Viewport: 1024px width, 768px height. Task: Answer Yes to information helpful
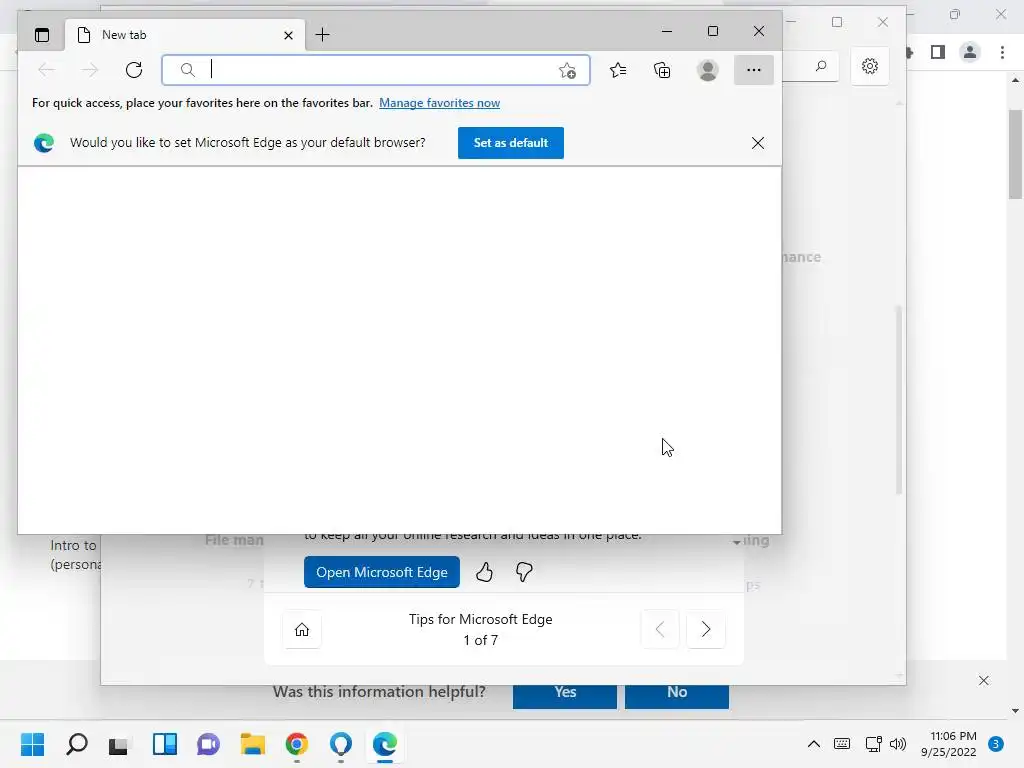pos(565,696)
